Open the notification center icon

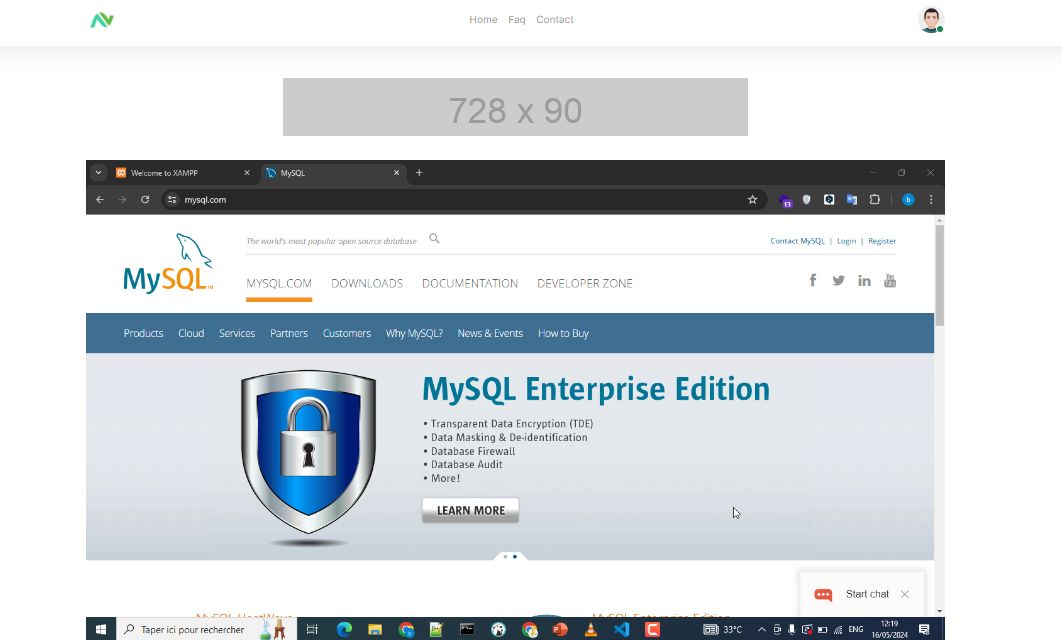click(924, 629)
